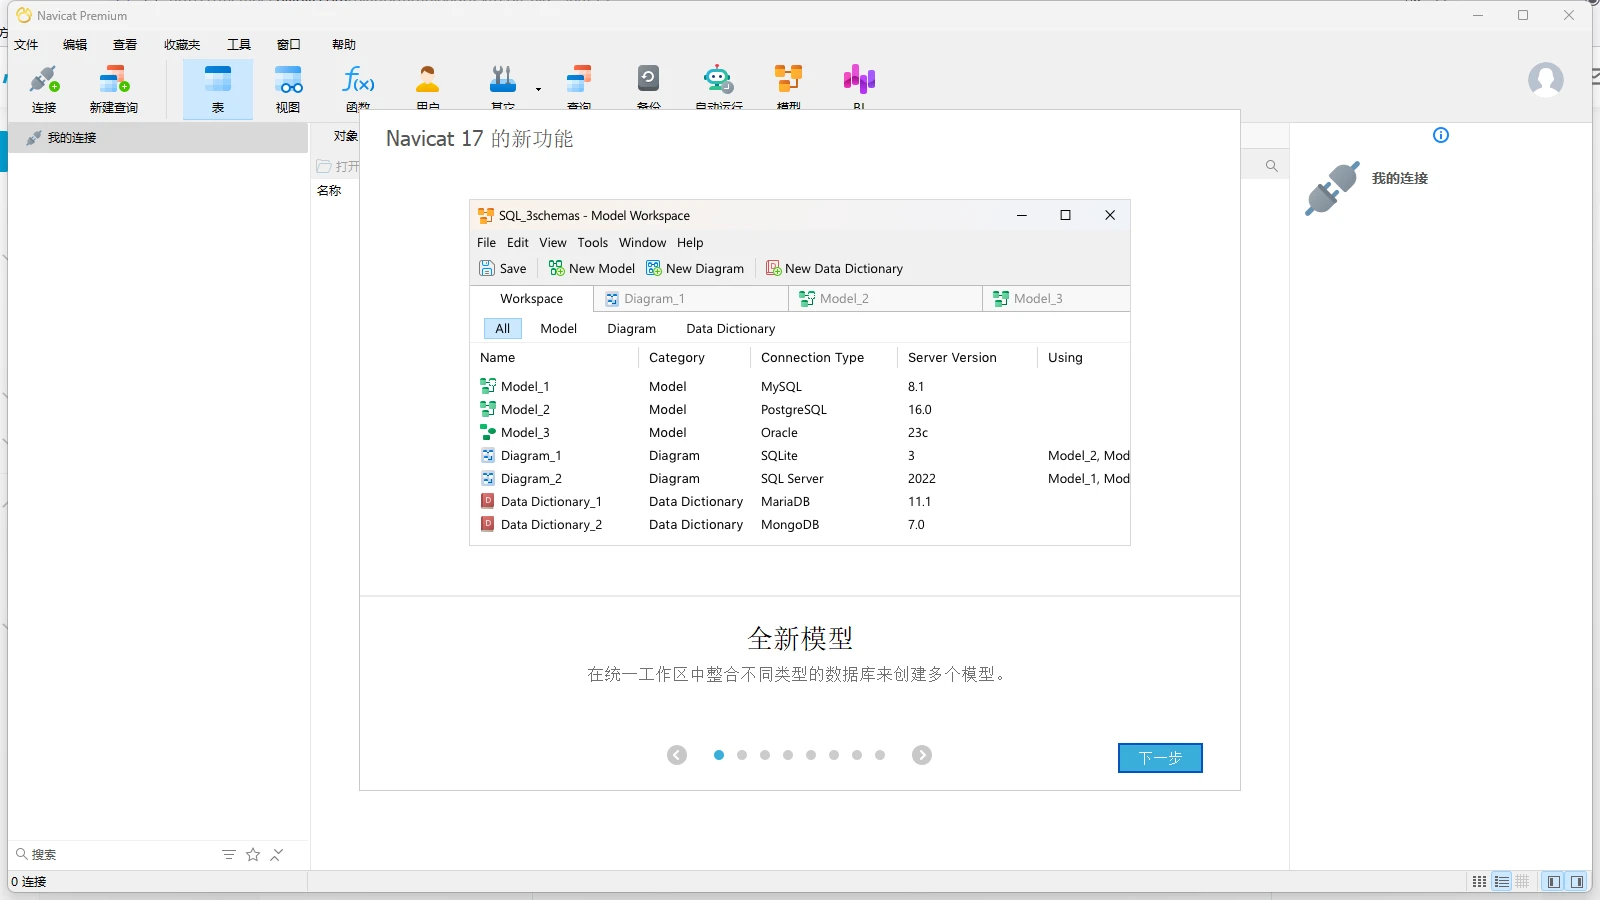Image resolution: width=1600 pixels, height=900 pixels.
Task: Expand the dropdown arrow beside the tools icon
Action: (538, 89)
